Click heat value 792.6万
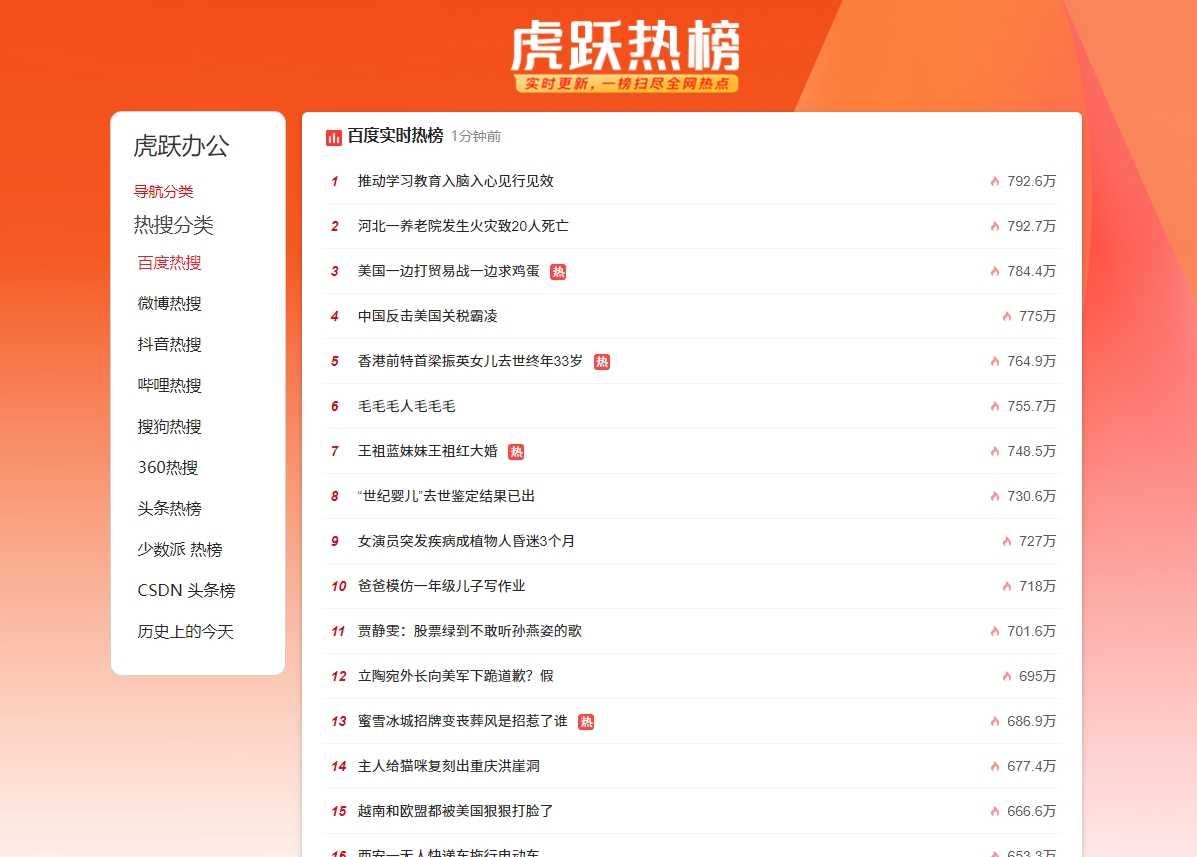The image size is (1197, 857). 1031,182
